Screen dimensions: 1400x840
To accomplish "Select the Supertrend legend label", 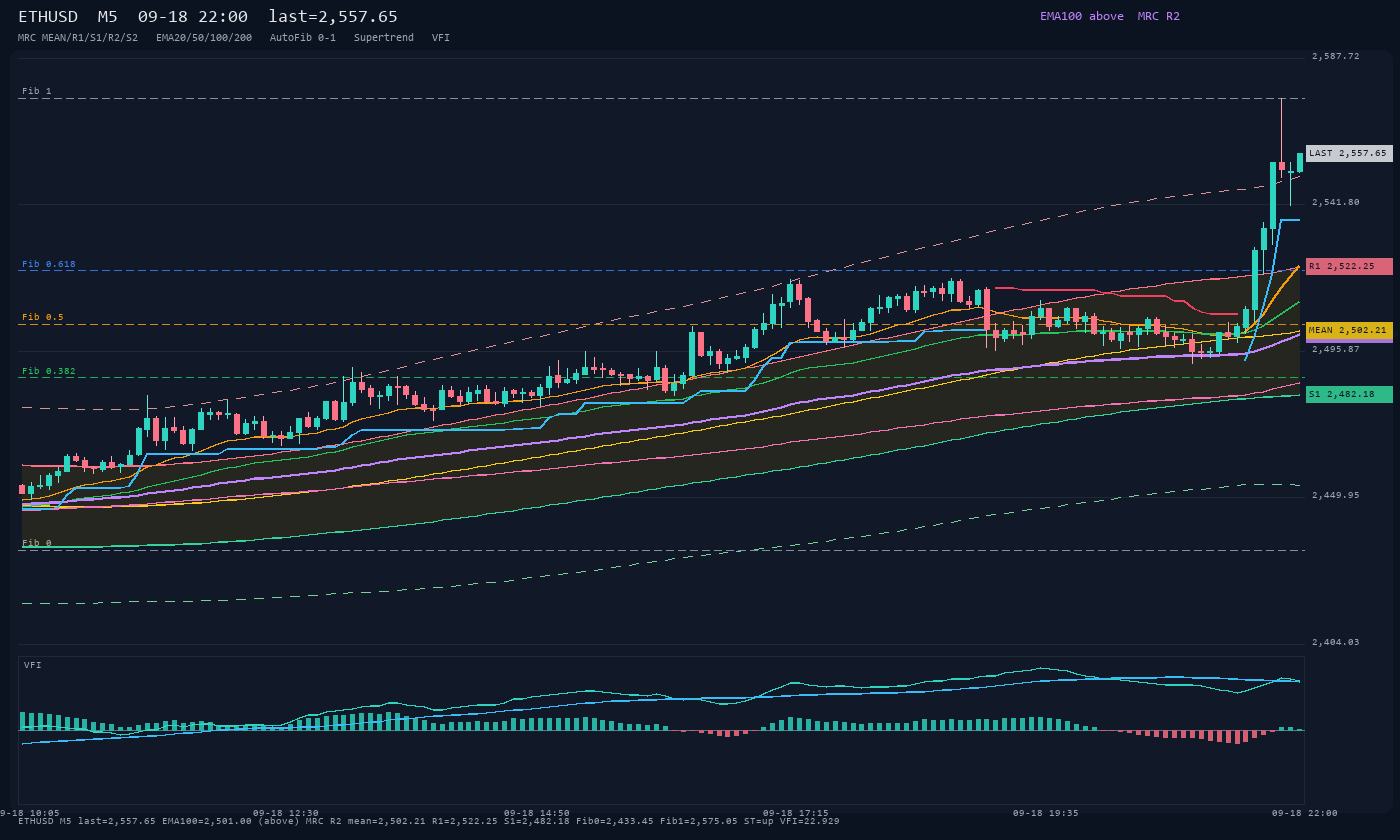I will 384,37.
